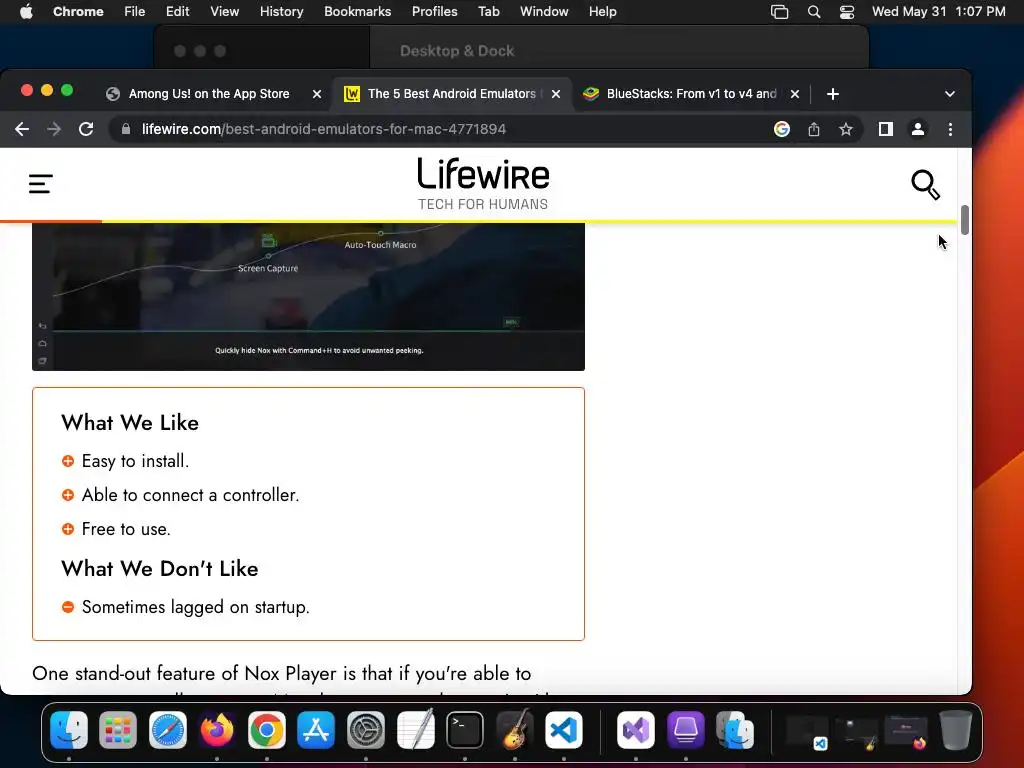Image resolution: width=1024 pixels, height=768 pixels.
Task: Open the Apple menu
Action: (26, 12)
